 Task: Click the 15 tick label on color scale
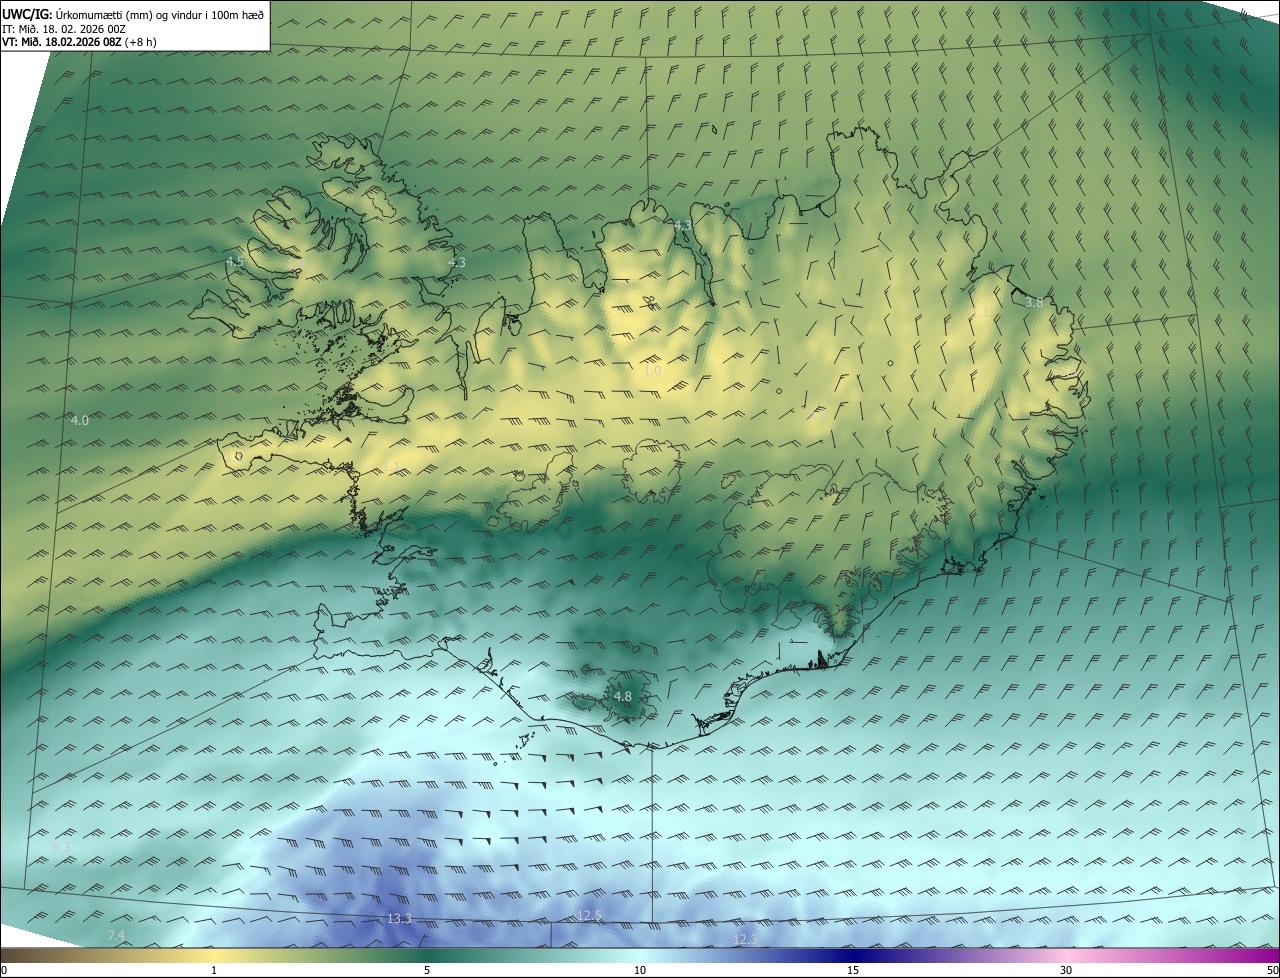853,970
